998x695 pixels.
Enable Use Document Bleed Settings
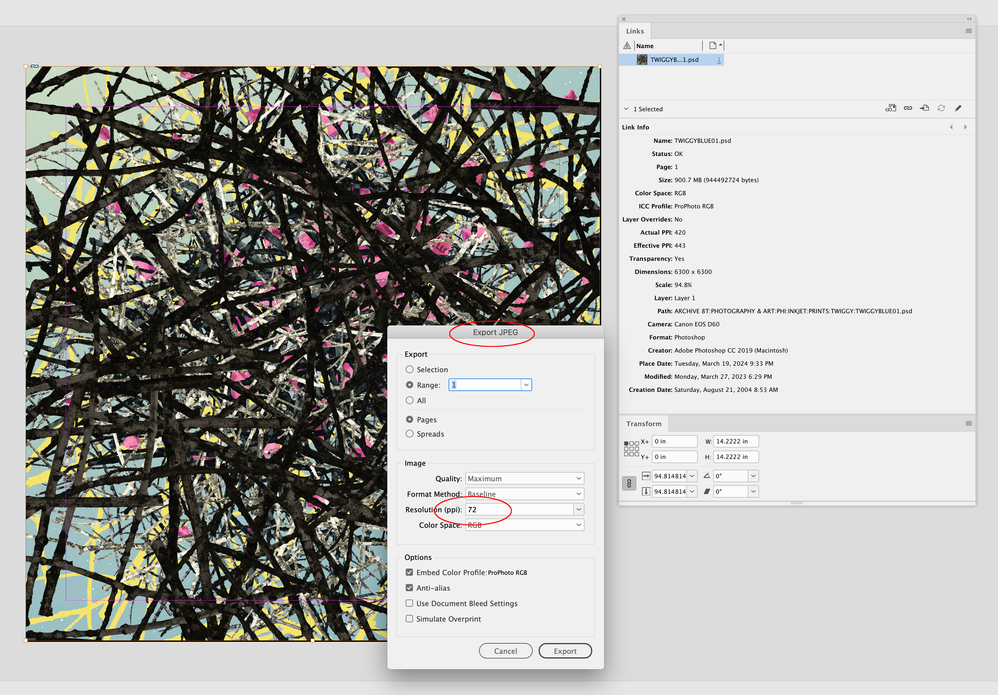pyautogui.click(x=409, y=603)
